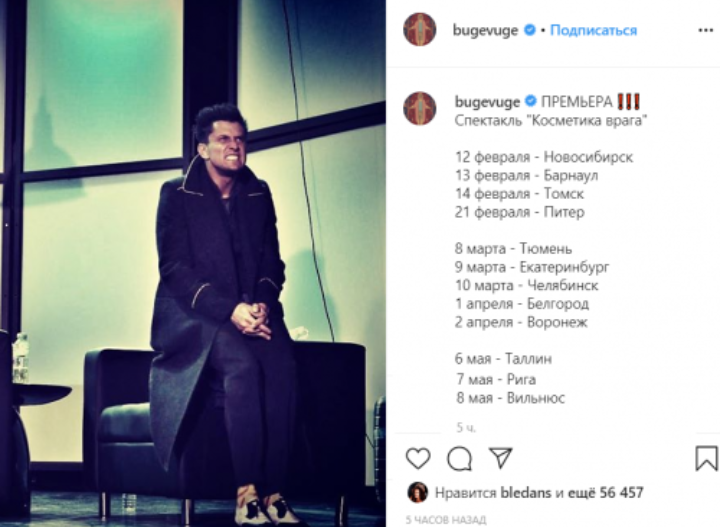Image resolution: width=720 pixels, height=527 pixels.
Task: Open bugevuge avatar beside caption
Action: click(x=419, y=108)
